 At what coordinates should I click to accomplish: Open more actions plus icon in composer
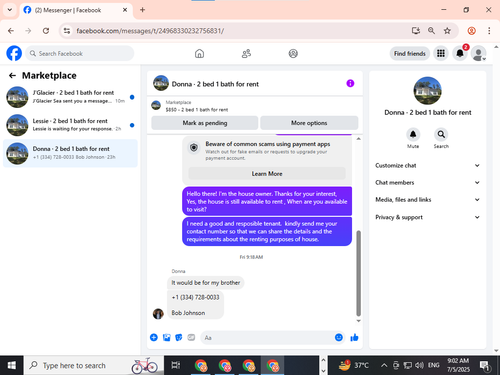click(x=154, y=337)
